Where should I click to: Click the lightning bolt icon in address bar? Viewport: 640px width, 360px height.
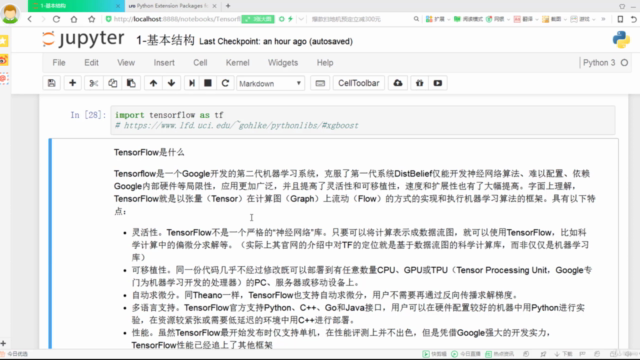click(290, 19)
